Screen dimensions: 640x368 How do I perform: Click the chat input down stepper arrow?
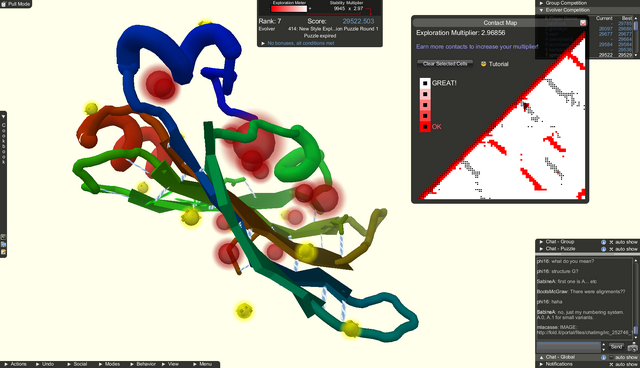pyautogui.click(x=603, y=350)
